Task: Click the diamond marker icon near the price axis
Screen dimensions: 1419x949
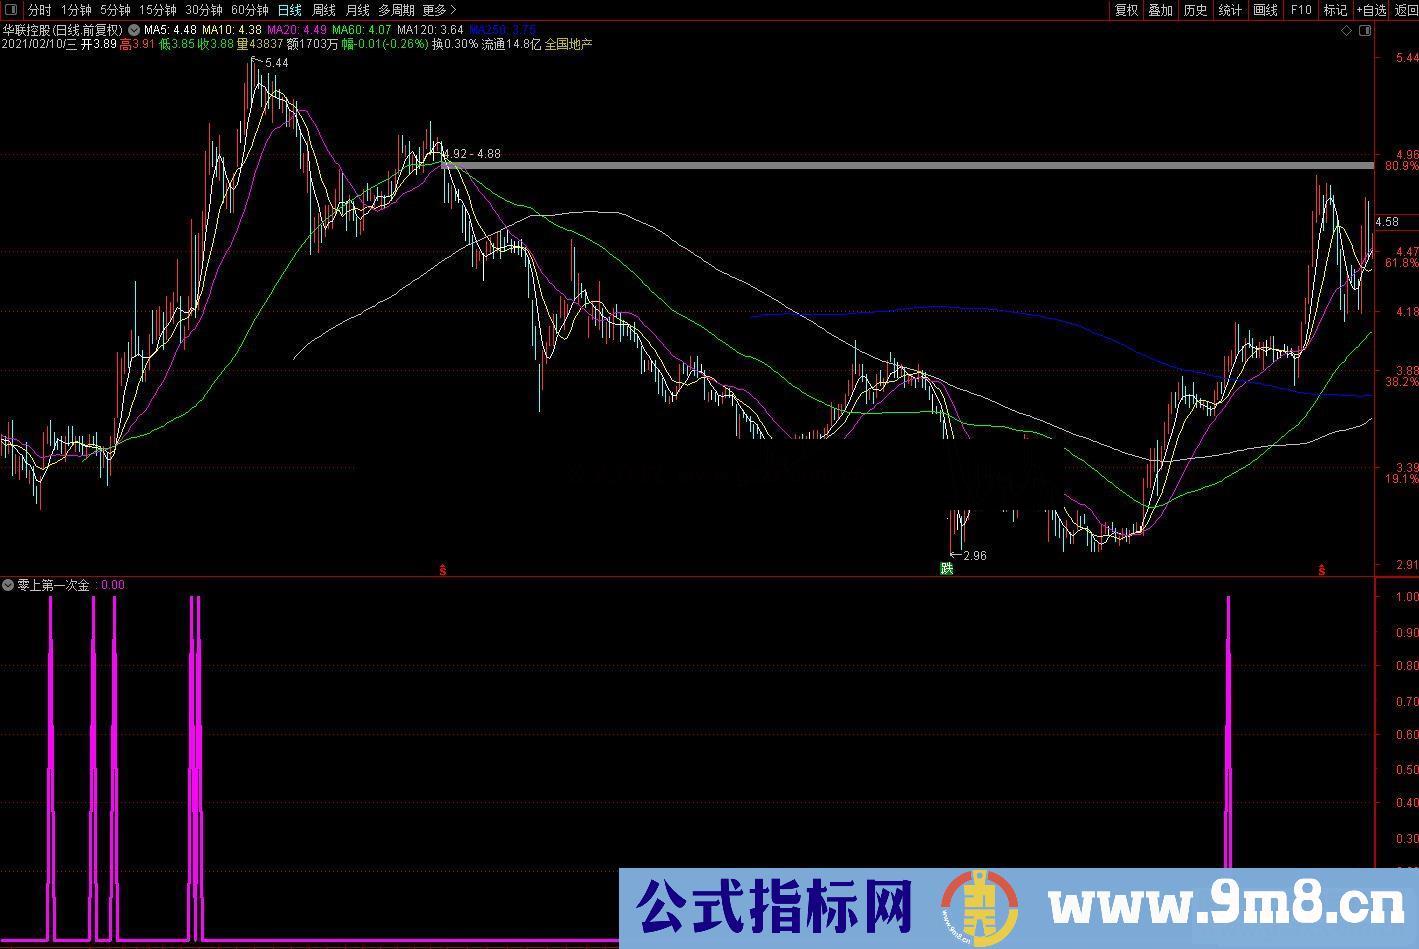Action: [1346, 31]
